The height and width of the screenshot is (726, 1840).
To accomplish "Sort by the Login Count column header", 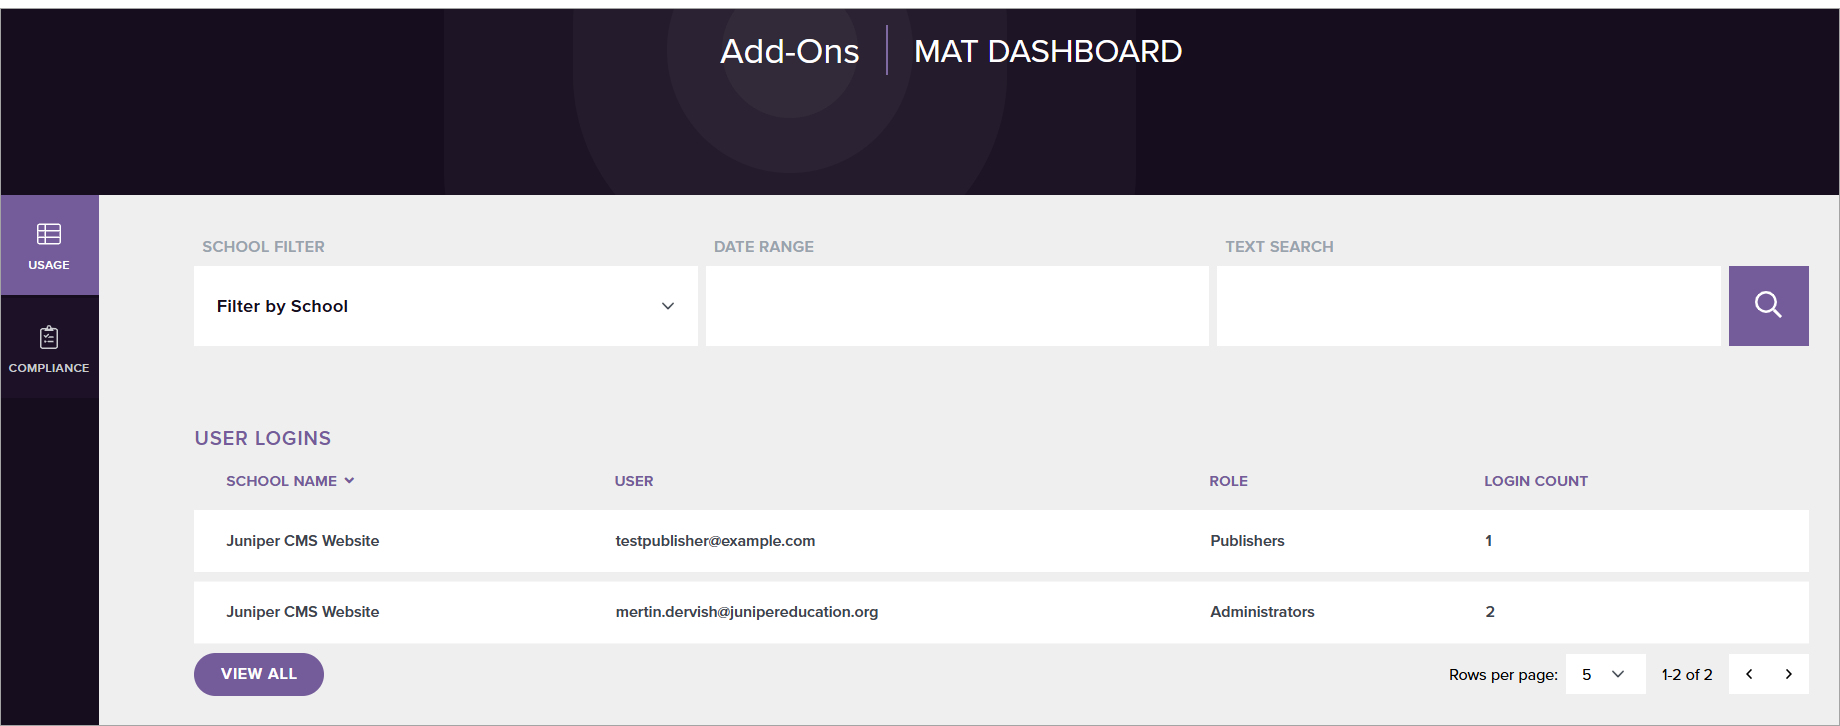I will click(1535, 481).
